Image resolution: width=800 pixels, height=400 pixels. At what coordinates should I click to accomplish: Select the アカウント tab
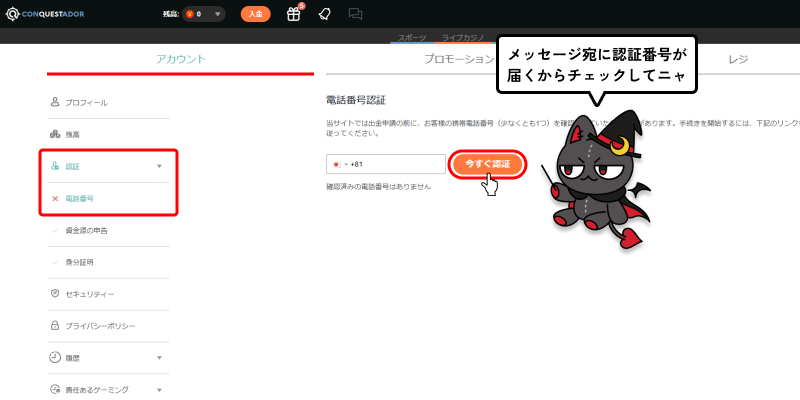tap(181, 59)
